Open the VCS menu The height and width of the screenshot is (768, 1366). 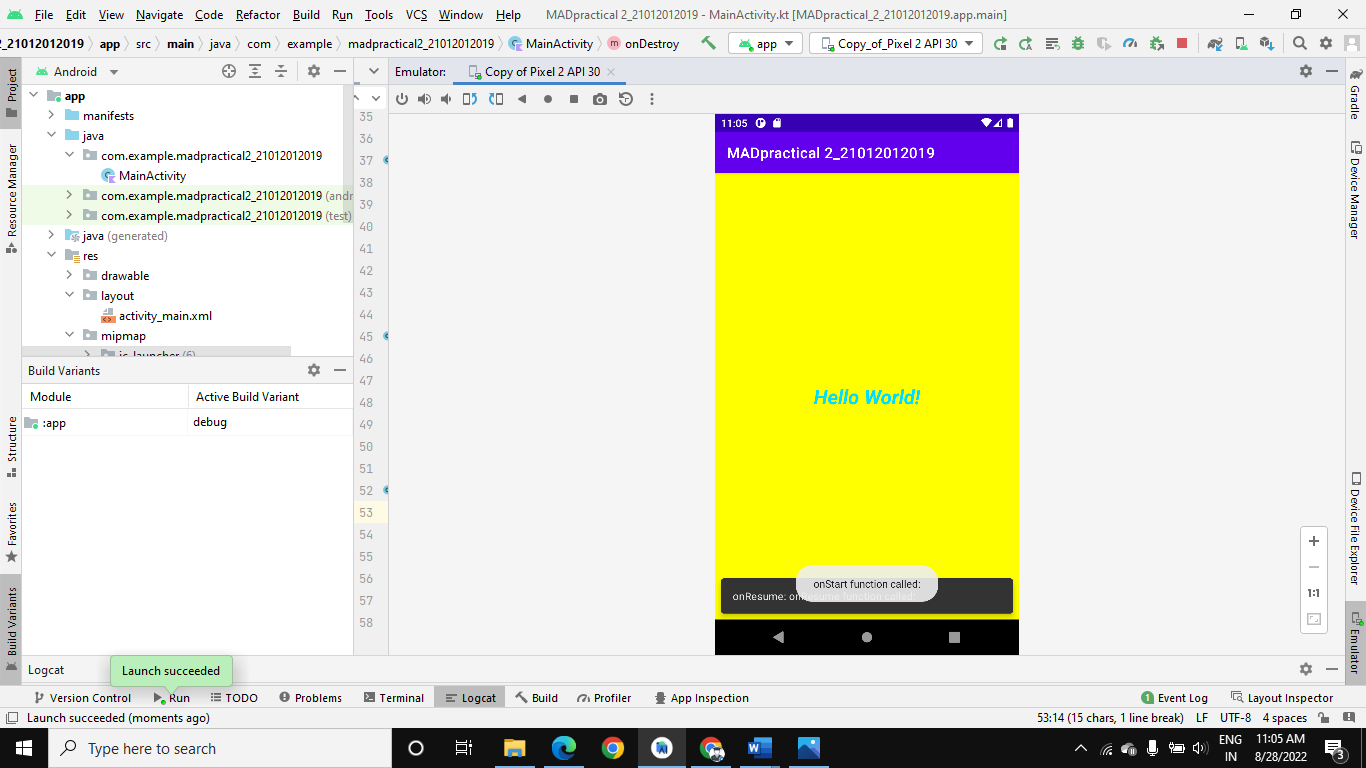pyautogui.click(x=416, y=15)
